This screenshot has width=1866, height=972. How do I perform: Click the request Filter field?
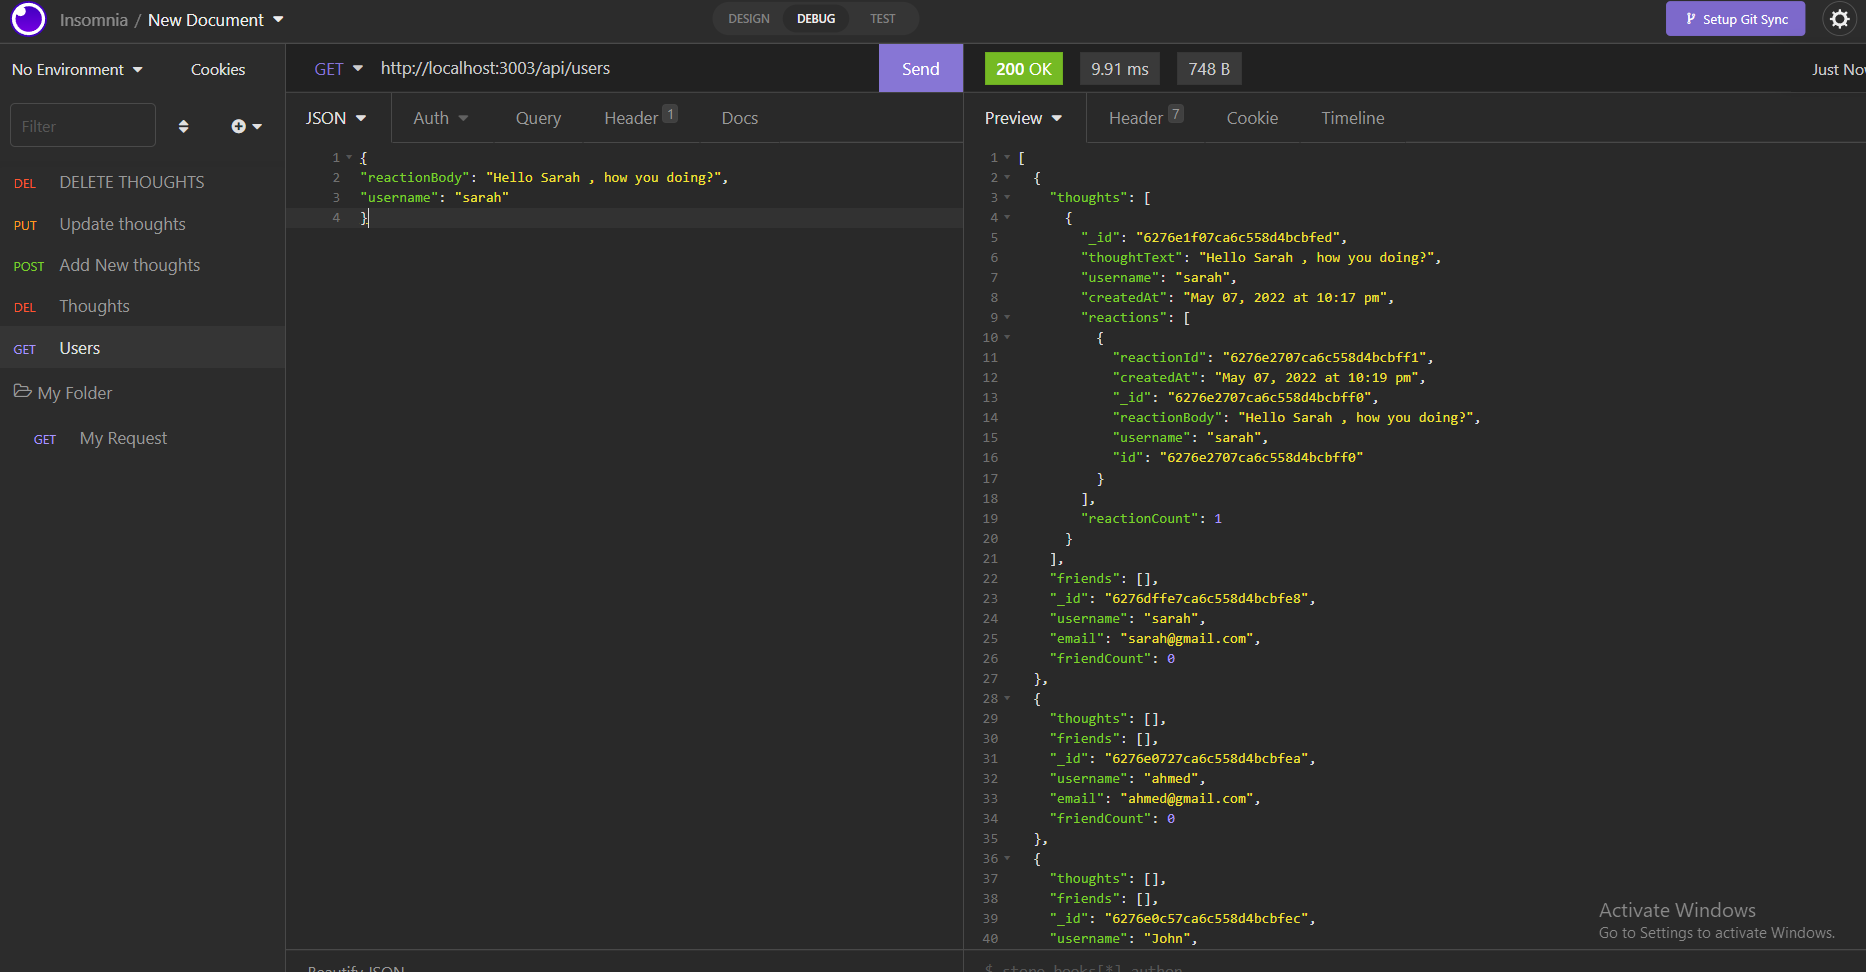click(83, 126)
